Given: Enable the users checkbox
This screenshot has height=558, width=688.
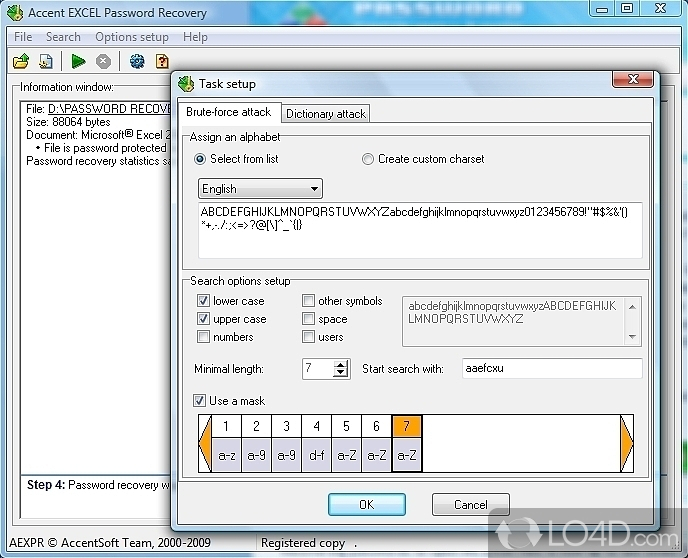Looking at the screenshot, I should pos(308,337).
